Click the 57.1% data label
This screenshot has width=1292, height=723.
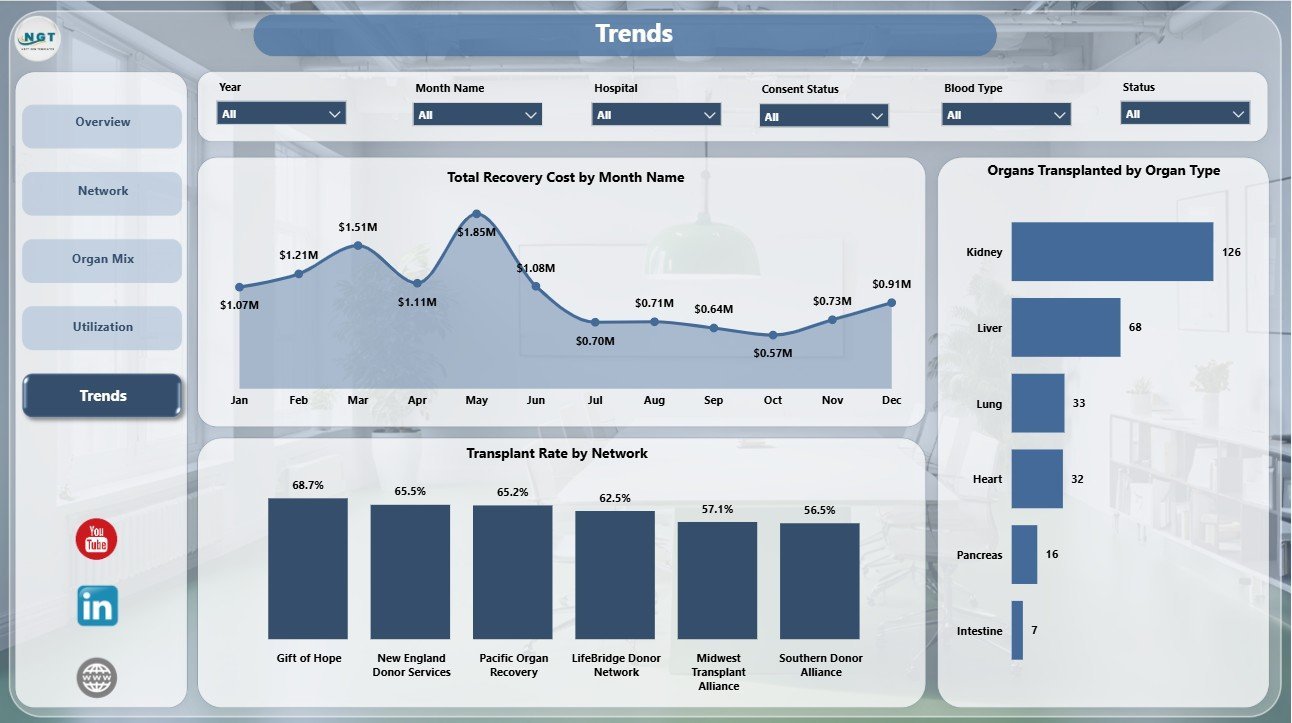pos(718,509)
